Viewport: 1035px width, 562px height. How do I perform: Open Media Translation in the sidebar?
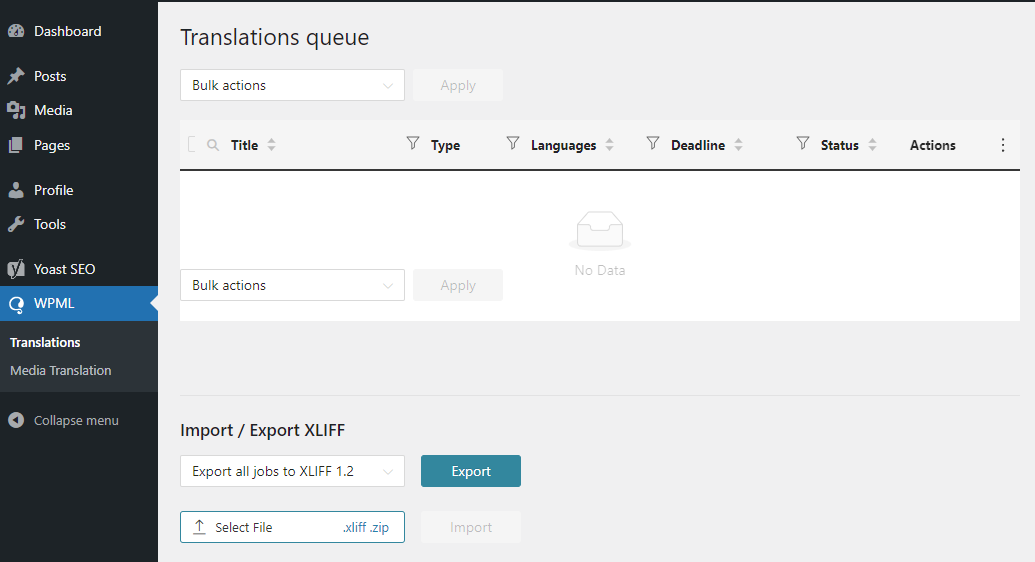(x=61, y=370)
